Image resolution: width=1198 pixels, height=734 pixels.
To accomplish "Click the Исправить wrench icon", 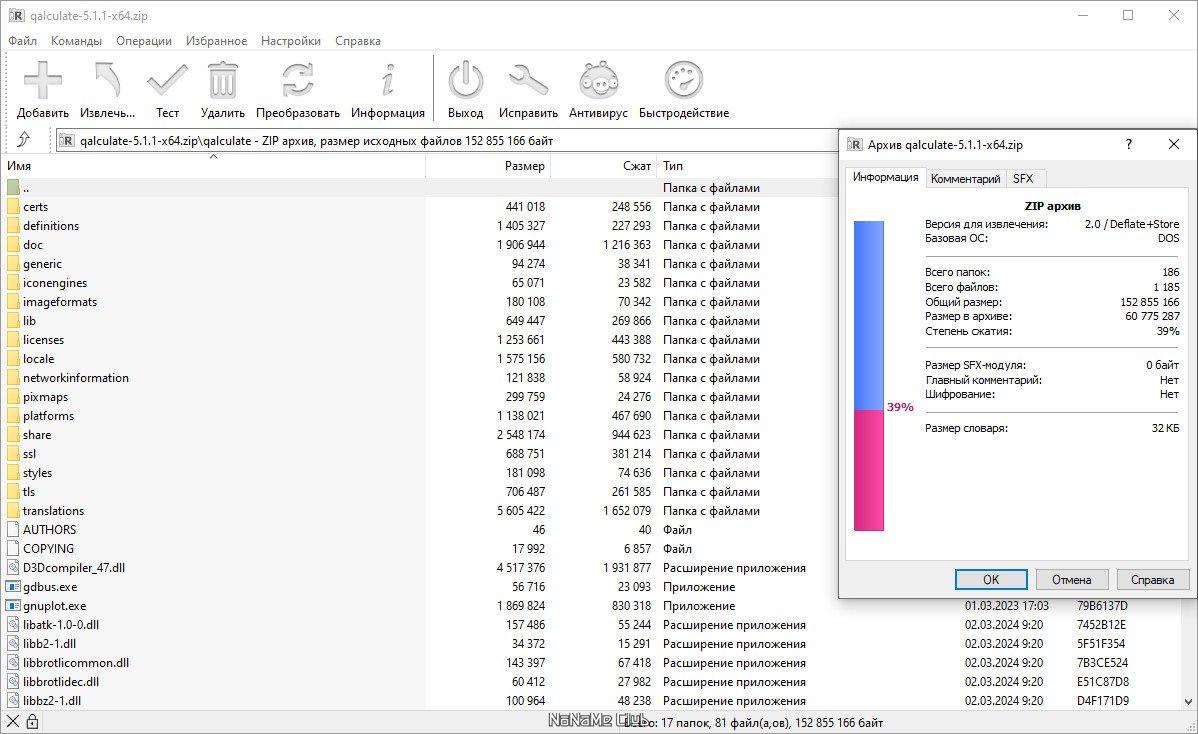I will pos(528,80).
